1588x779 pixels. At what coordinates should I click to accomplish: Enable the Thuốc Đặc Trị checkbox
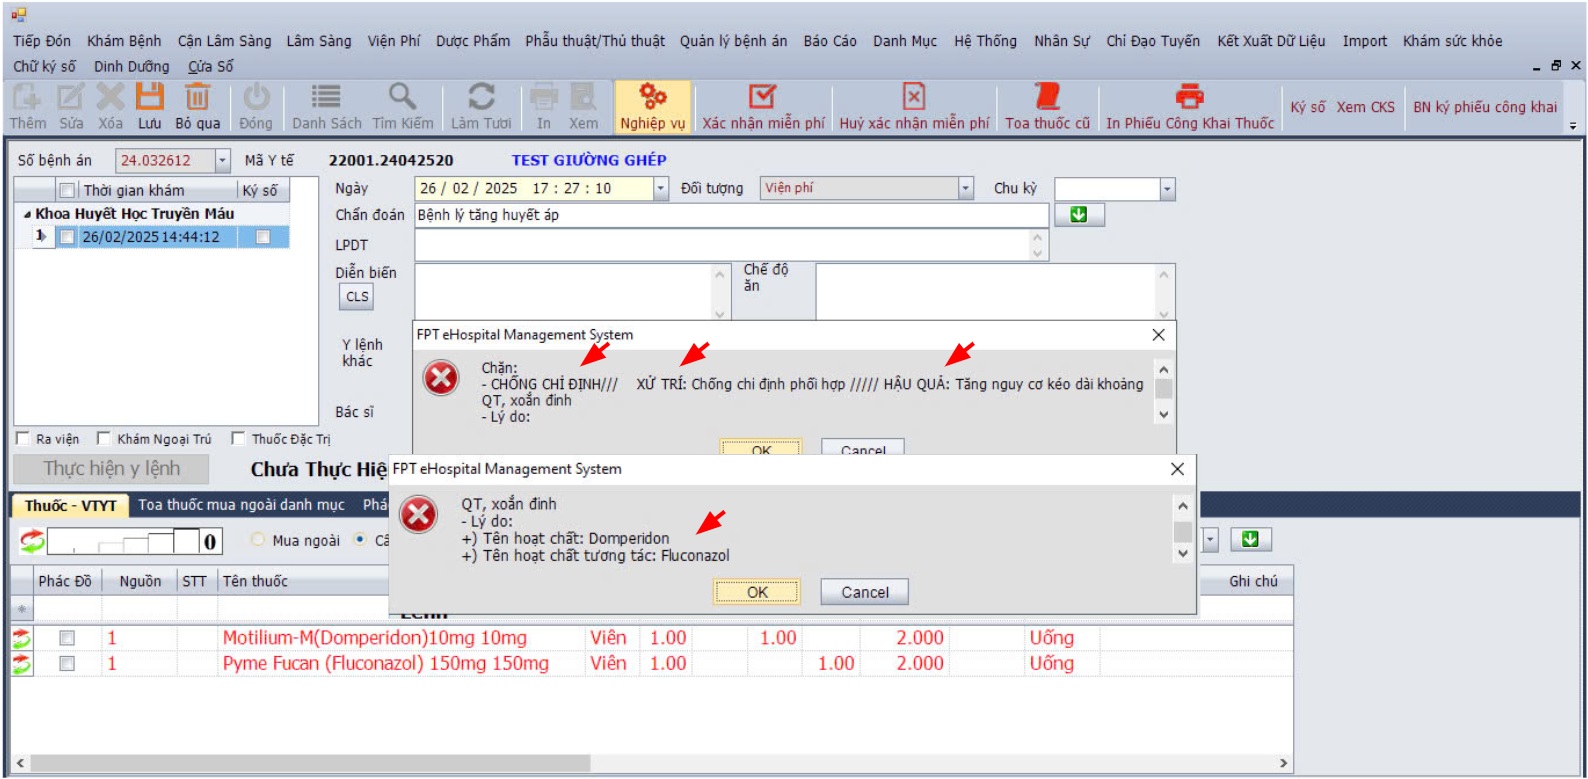(238, 438)
